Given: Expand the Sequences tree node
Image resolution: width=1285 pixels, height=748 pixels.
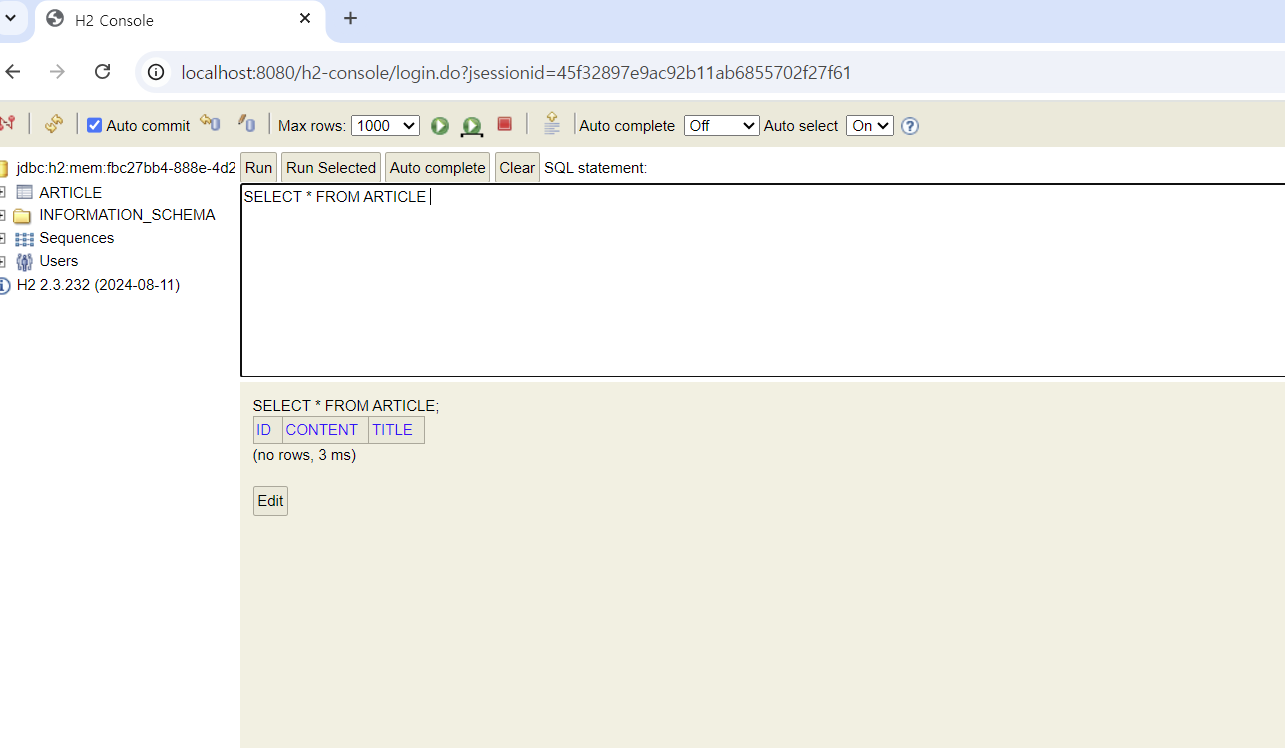Looking at the screenshot, I should point(3,238).
